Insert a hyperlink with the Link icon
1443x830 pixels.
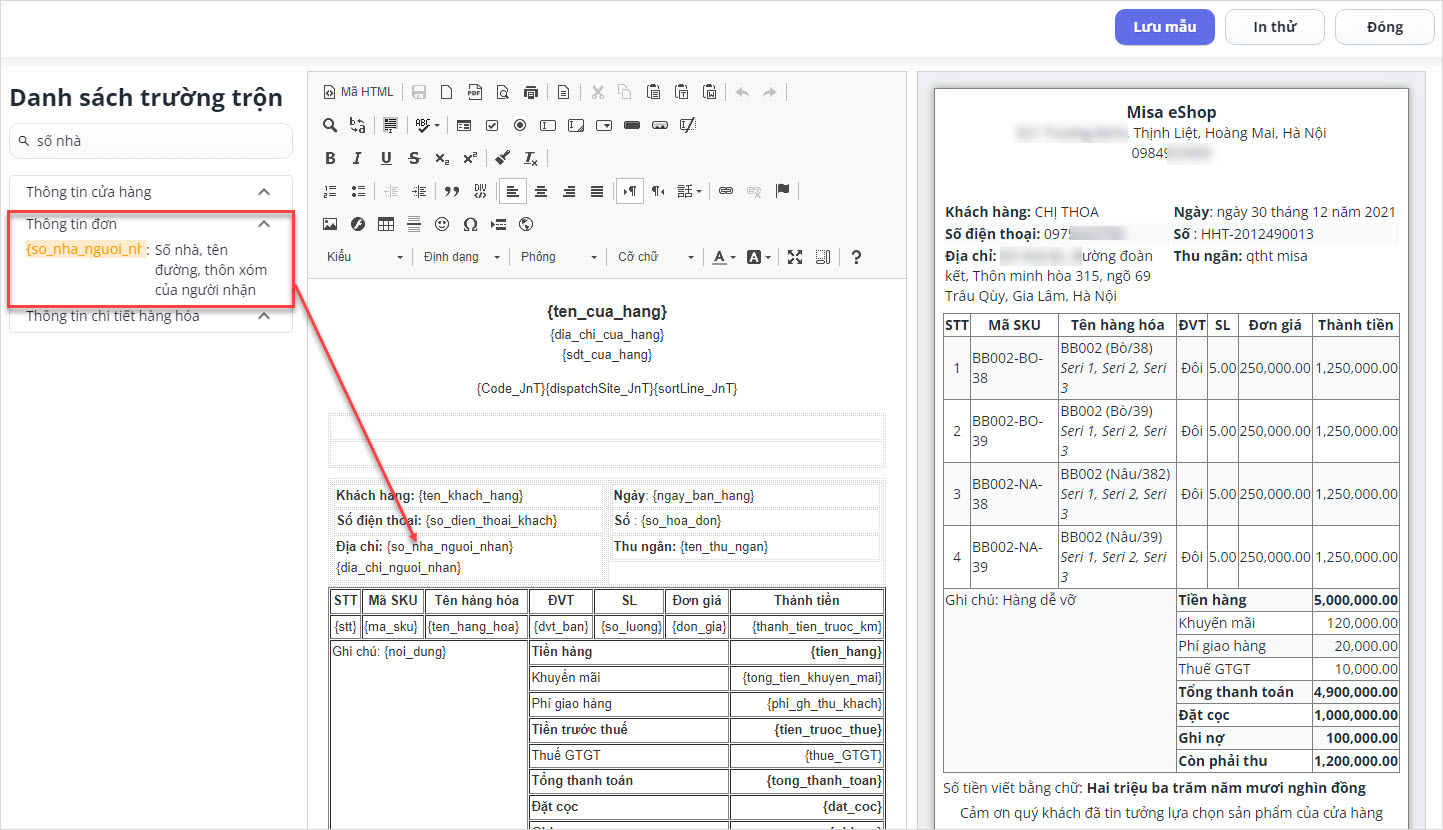[726, 191]
